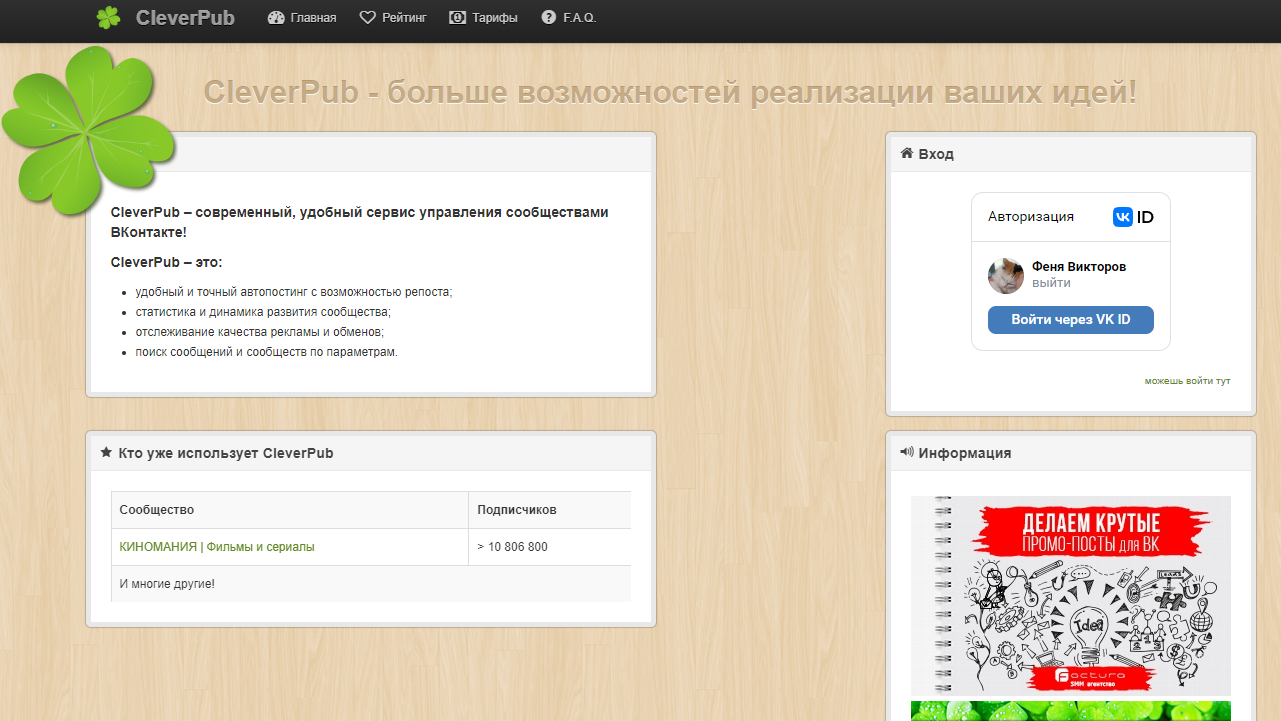Click the money icon beside Тарифы
Image resolution: width=1281 pixels, height=721 pixels.
tap(458, 17)
